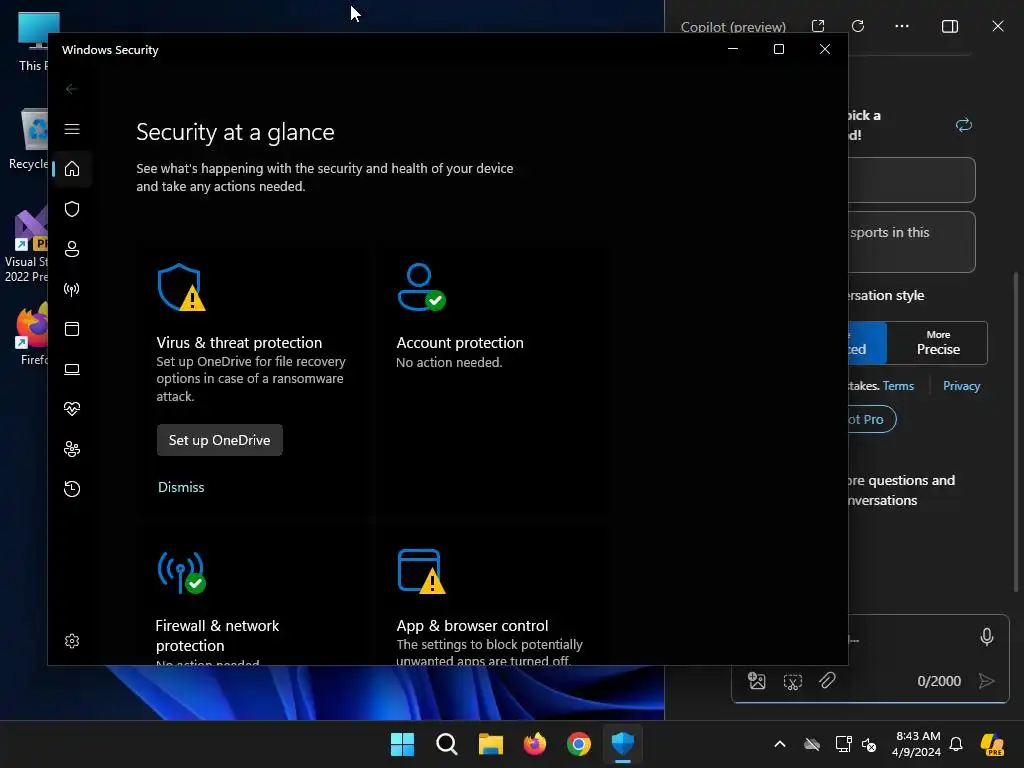The height and width of the screenshot is (768, 1024).
Task: Open the Virus & threat protection heading
Action: click(x=239, y=343)
